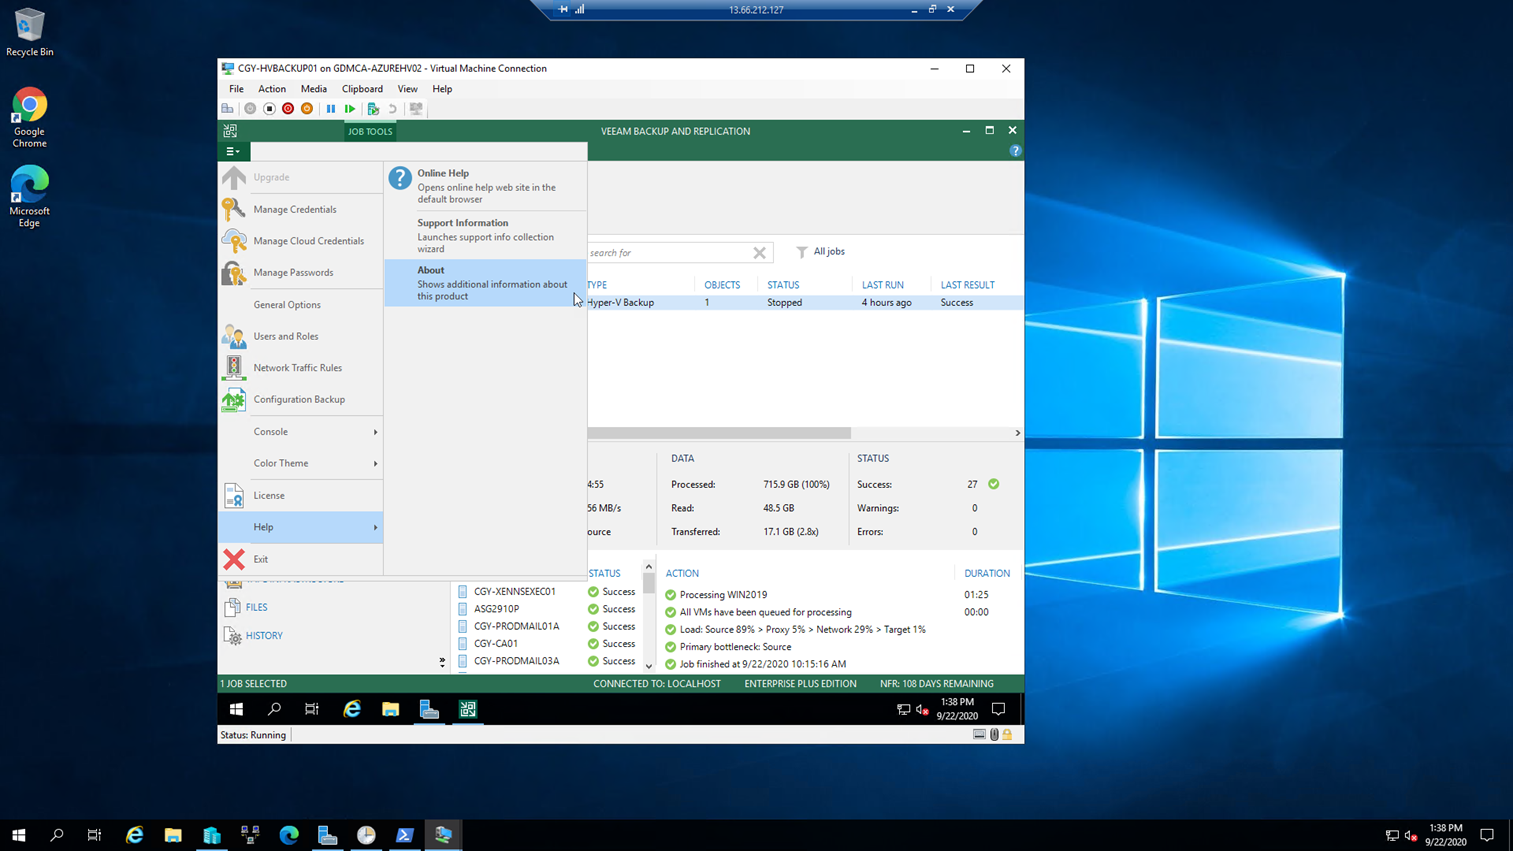The width and height of the screenshot is (1513, 851).
Task: Click the Manage Passwords lock icon
Action: tap(234, 272)
